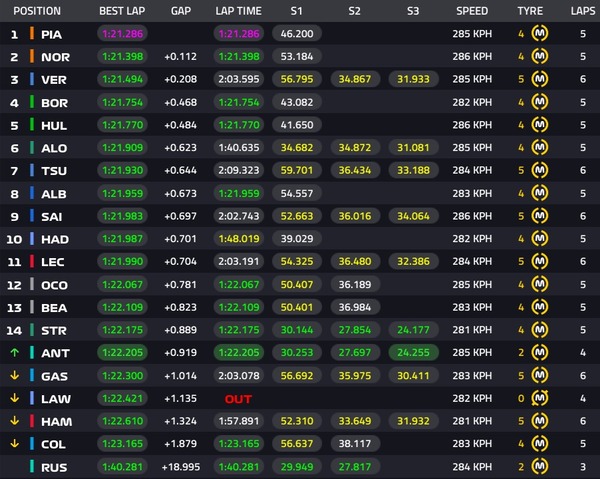
Task: Click the medium tyre icon in TSU's row
Action: [x=540, y=170]
